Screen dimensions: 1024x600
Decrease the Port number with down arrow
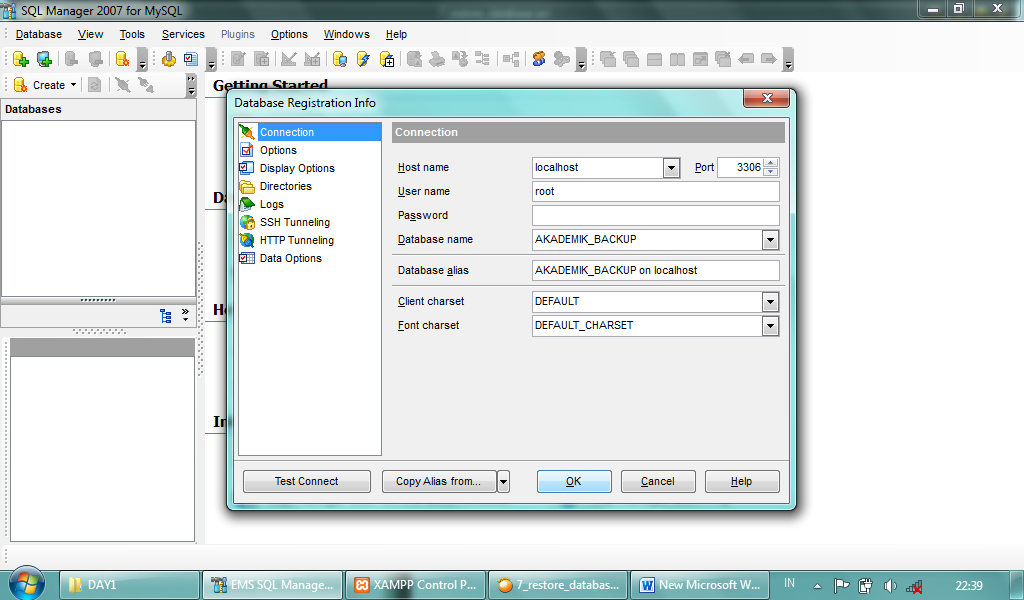771,172
